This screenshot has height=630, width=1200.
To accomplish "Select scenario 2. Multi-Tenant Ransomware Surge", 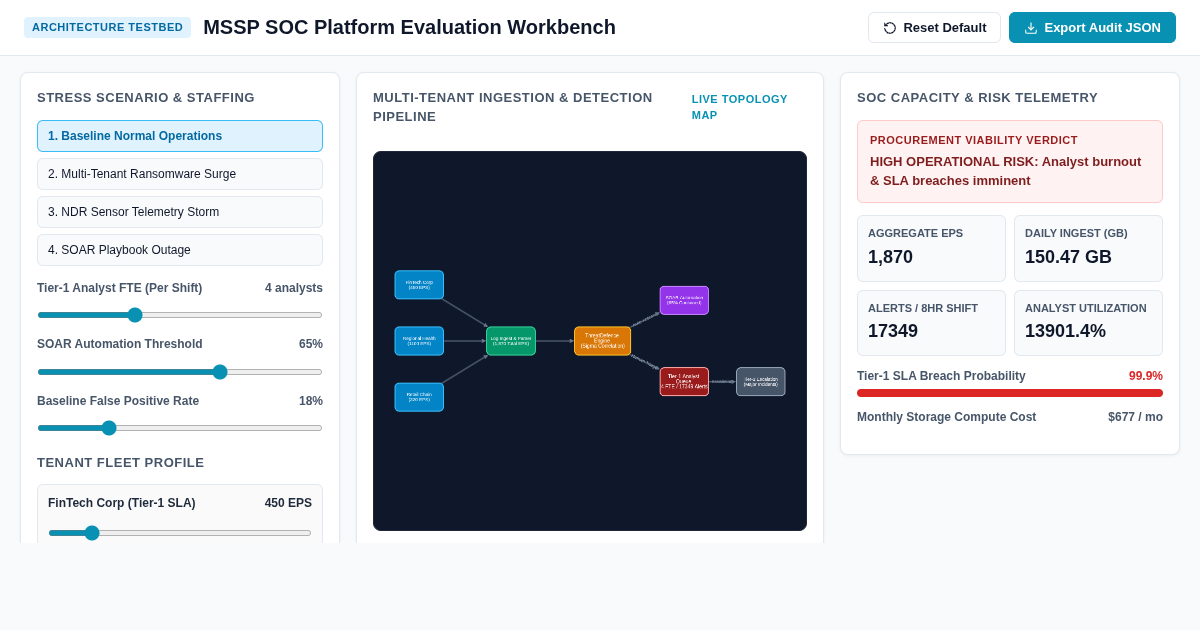I will click(x=180, y=174).
